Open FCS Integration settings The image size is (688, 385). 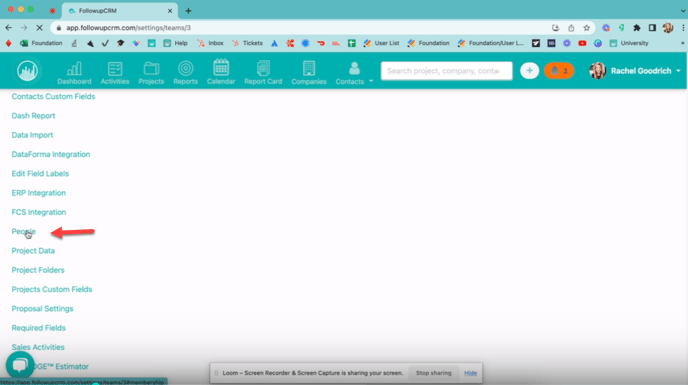point(39,212)
